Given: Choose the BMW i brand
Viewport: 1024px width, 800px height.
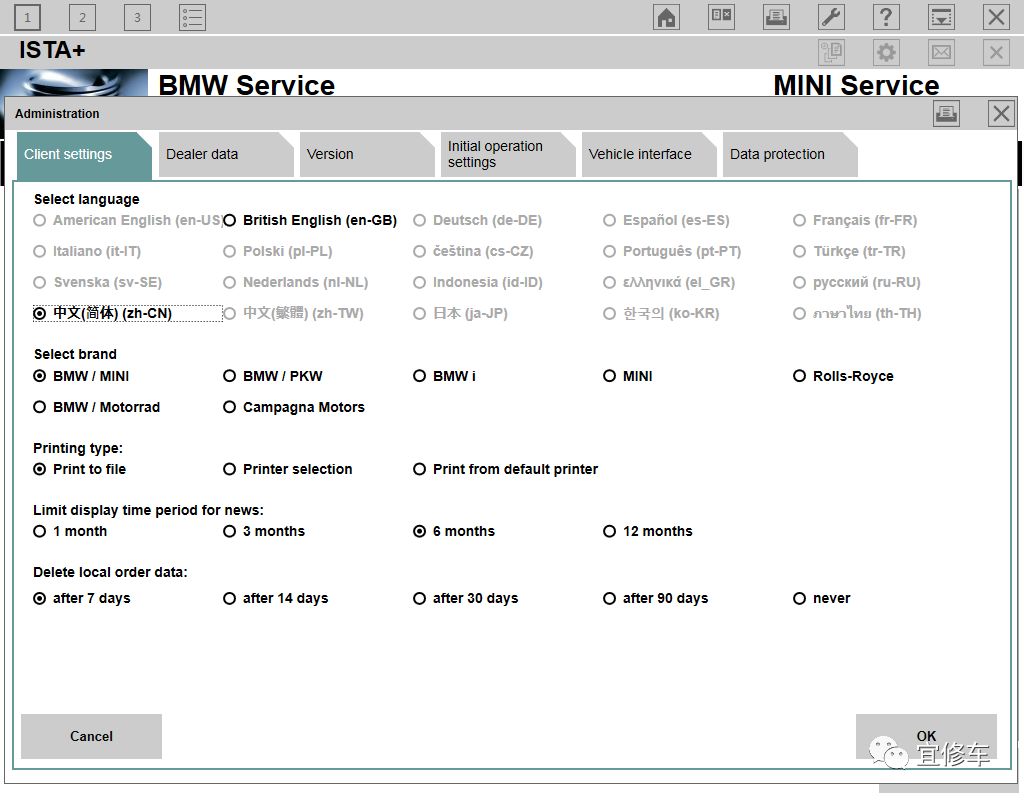Looking at the screenshot, I should point(444,376).
